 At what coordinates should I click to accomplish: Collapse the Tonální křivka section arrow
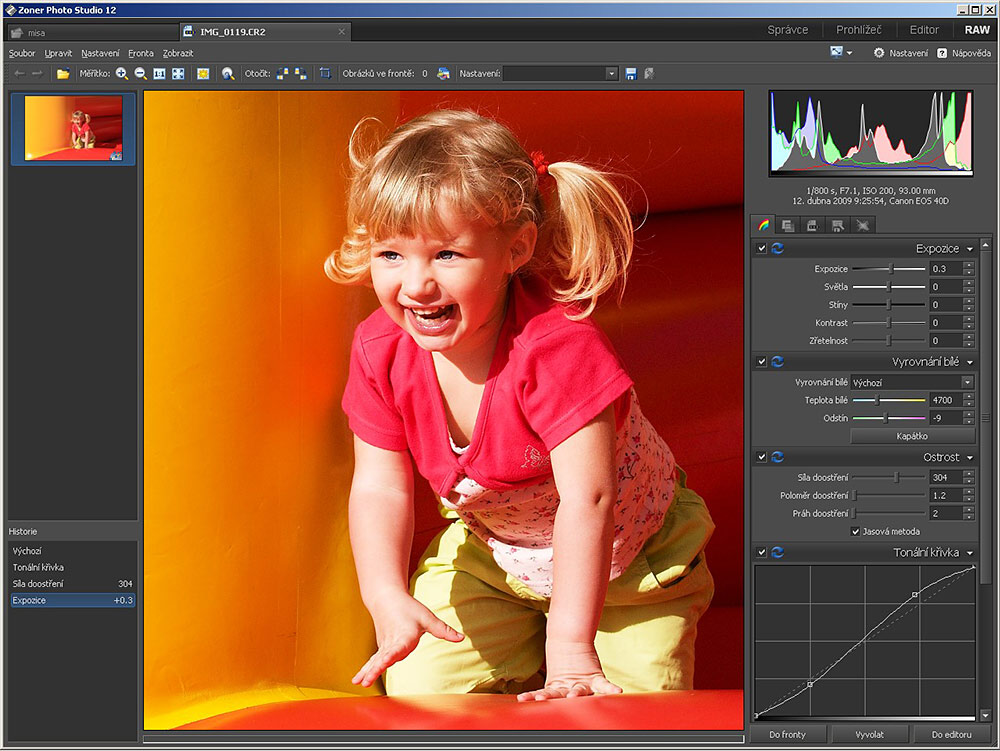coord(970,553)
